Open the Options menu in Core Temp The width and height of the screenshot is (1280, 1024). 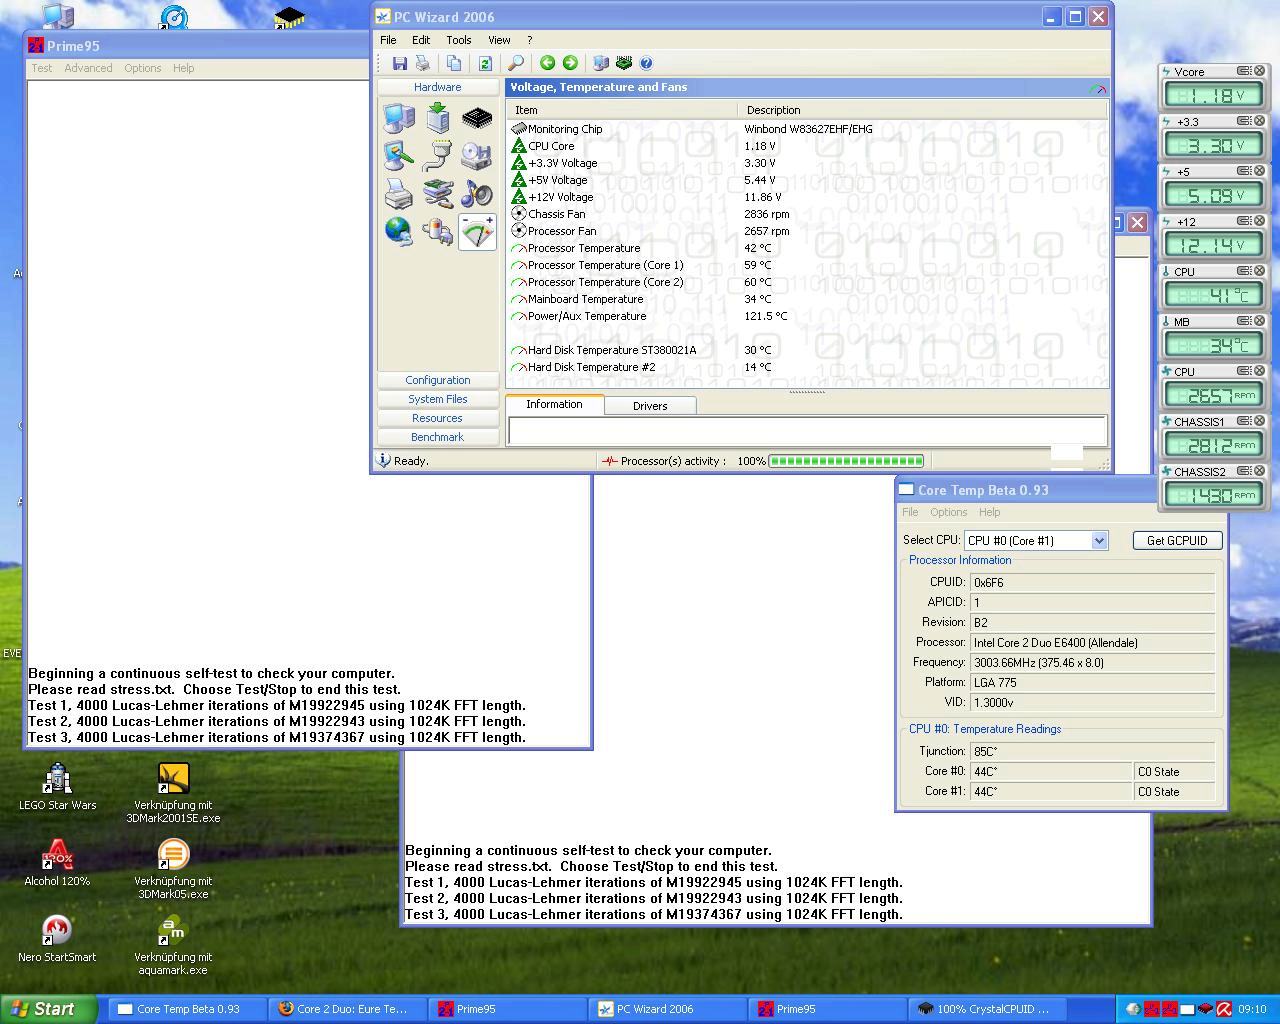click(x=948, y=512)
